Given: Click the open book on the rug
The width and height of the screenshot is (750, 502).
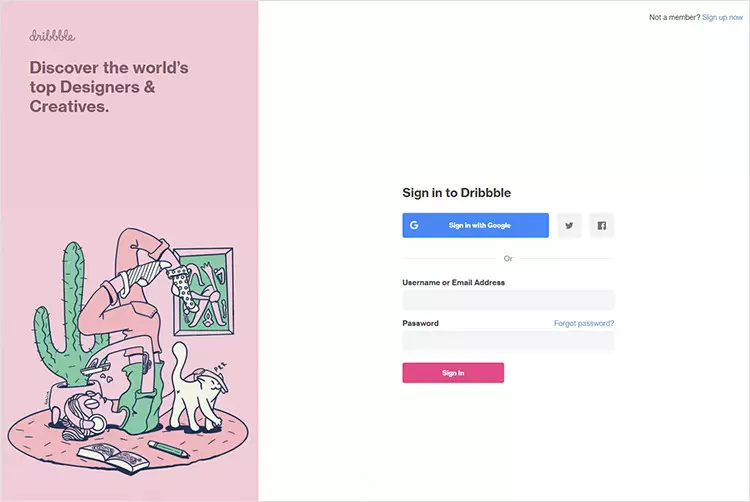Looking at the screenshot, I should pyautogui.click(x=113, y=458).
